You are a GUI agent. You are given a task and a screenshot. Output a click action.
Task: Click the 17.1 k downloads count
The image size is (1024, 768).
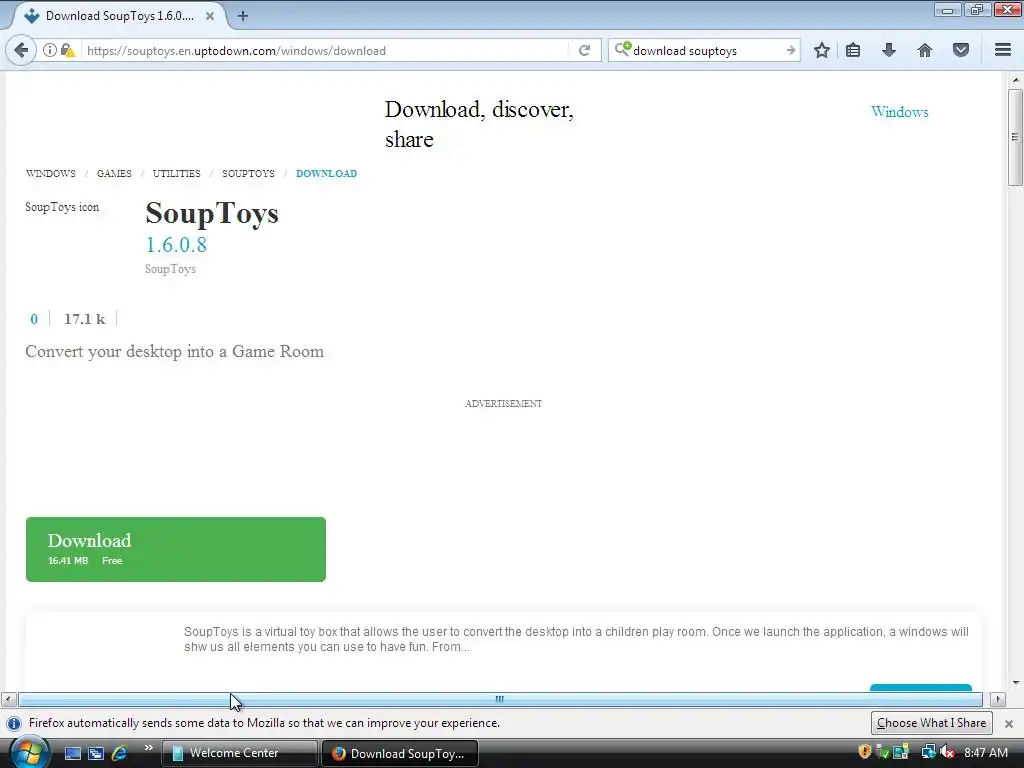(x=84, y=319)
